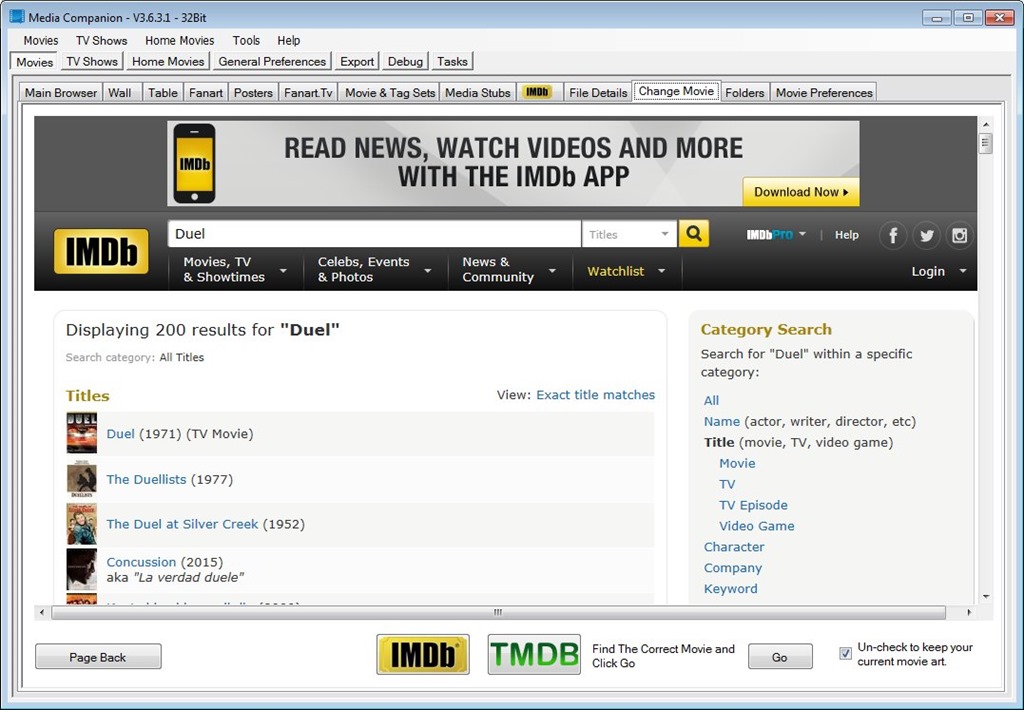Click the Duel (1971) poster thumbnail
1024x710 pixels.
coord(82,433)
